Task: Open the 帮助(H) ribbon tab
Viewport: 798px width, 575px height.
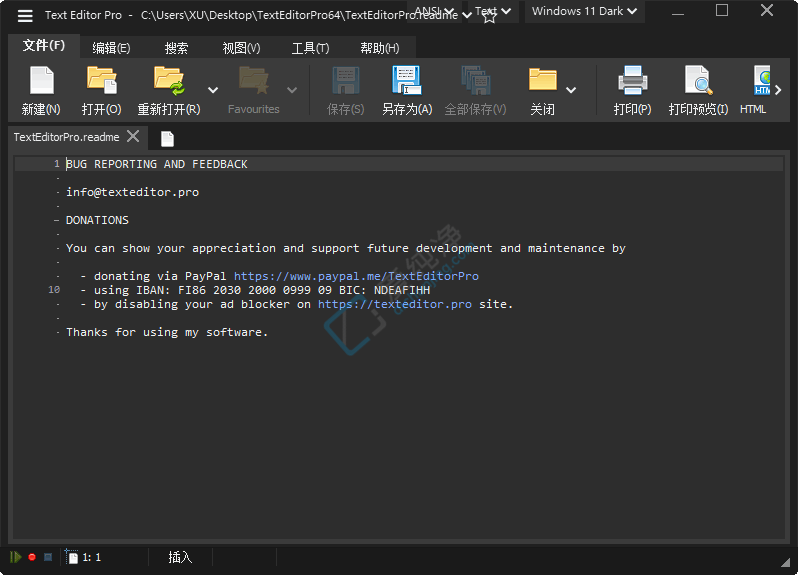Action: click(x=380, y=48)
